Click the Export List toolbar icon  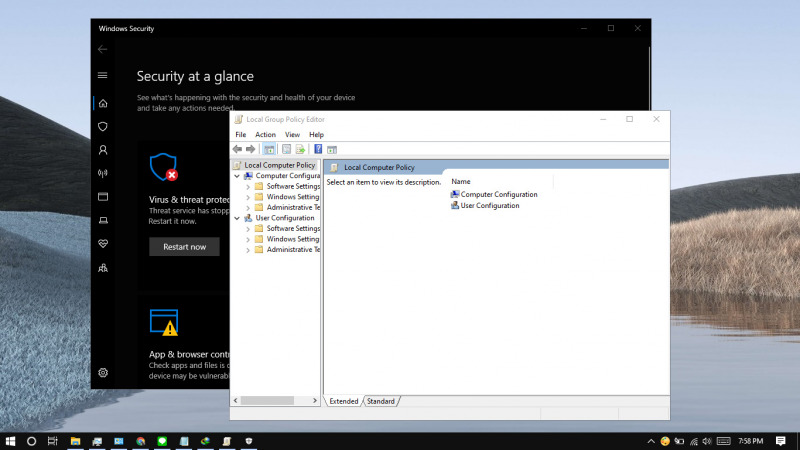point(300,149)
